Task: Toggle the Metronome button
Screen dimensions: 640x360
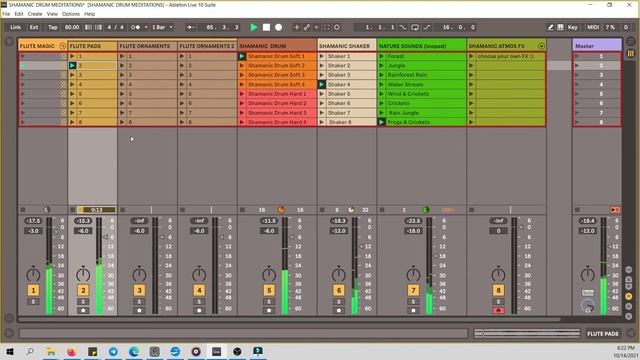Action: coord(135,27)
